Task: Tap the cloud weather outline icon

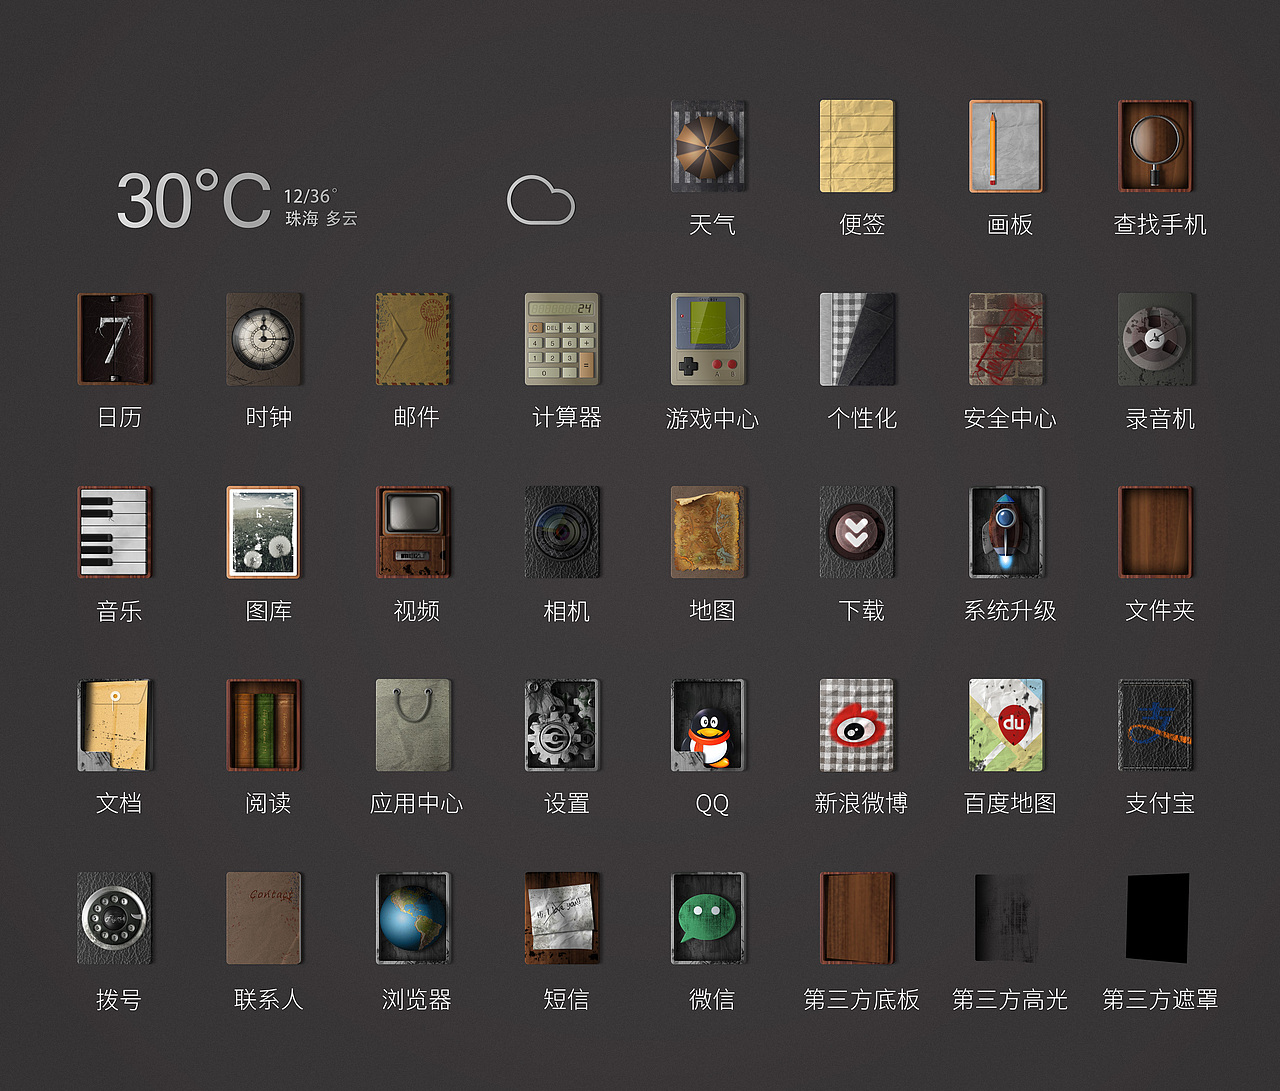Action: point(541,200)
